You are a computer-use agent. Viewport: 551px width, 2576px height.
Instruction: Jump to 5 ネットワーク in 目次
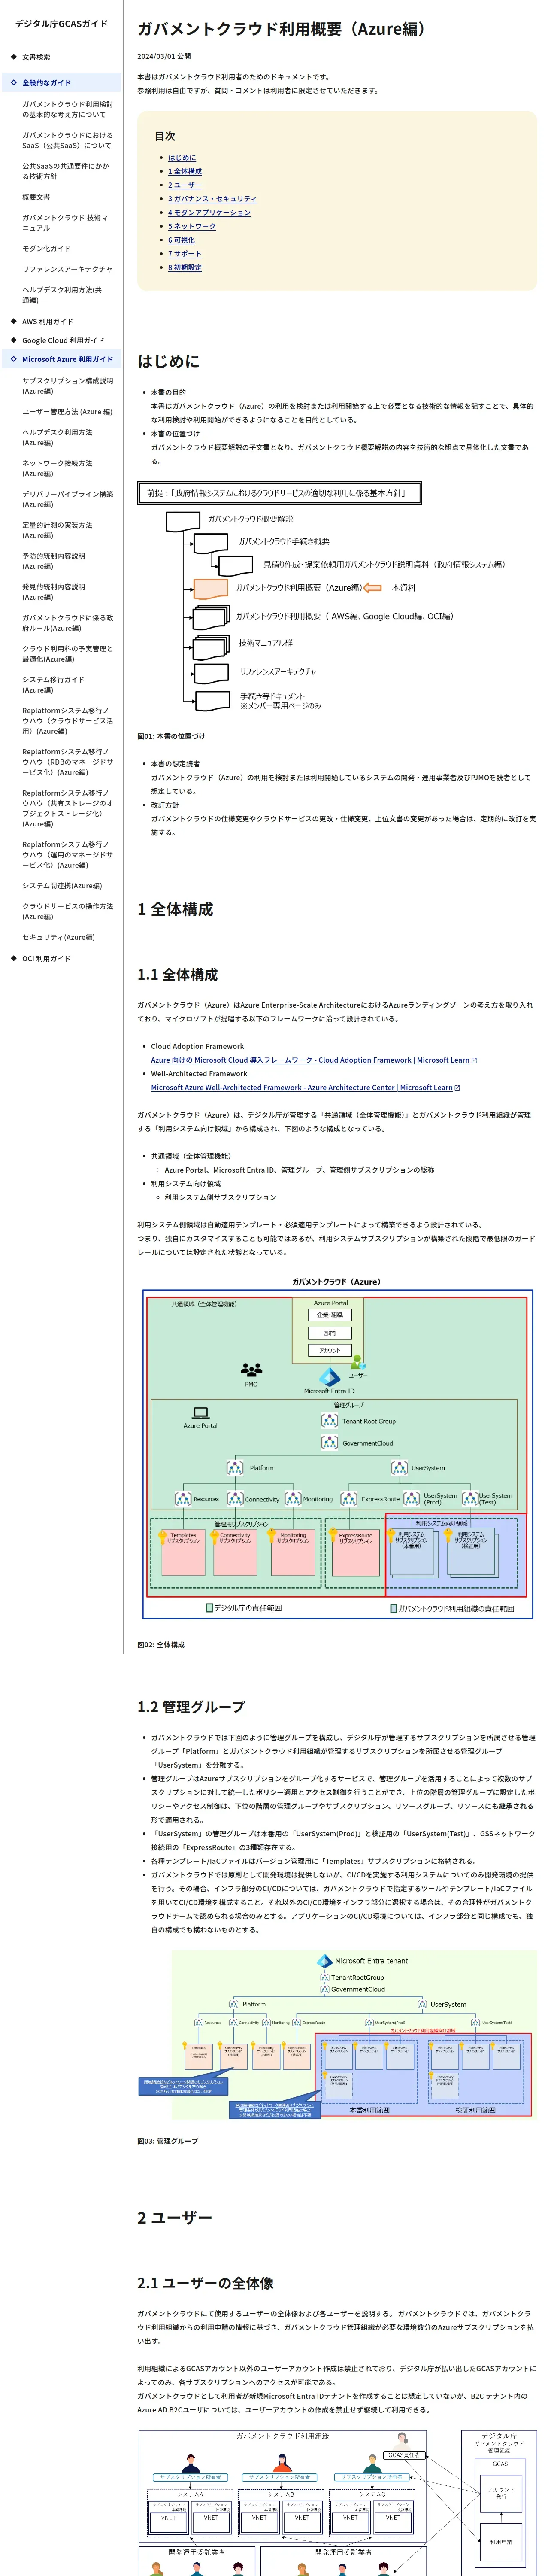click(192, 226)
